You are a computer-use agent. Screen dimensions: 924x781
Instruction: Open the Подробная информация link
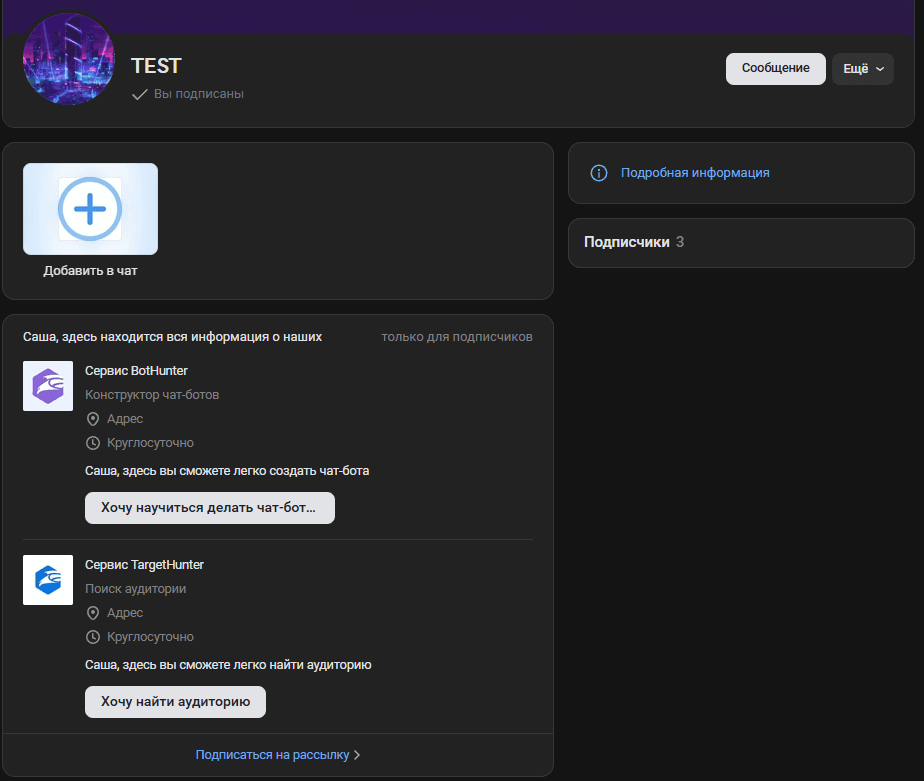(x=695, y=173)
